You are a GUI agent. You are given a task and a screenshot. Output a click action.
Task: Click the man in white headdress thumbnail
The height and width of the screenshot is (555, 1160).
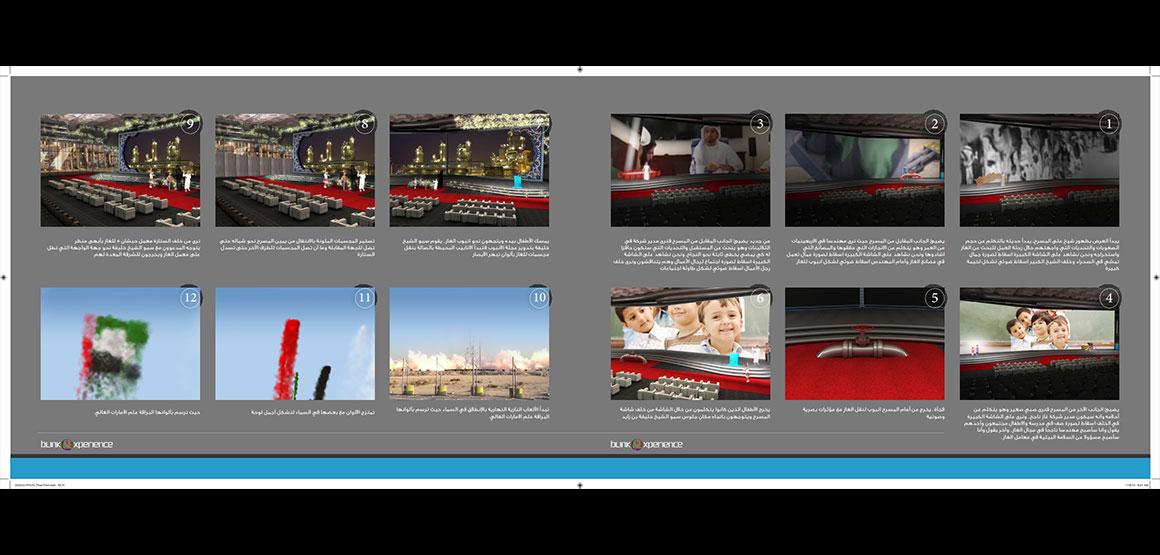coord(690,170)
